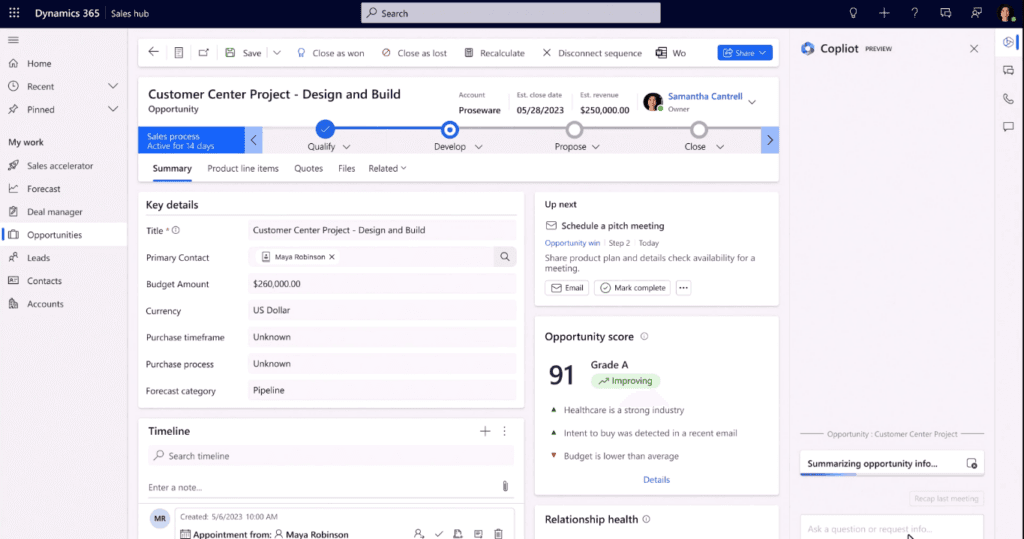This screenshot has height=539, width=1024.
Task: Open the app launcher waffle icon
Action: coord(14,13)
